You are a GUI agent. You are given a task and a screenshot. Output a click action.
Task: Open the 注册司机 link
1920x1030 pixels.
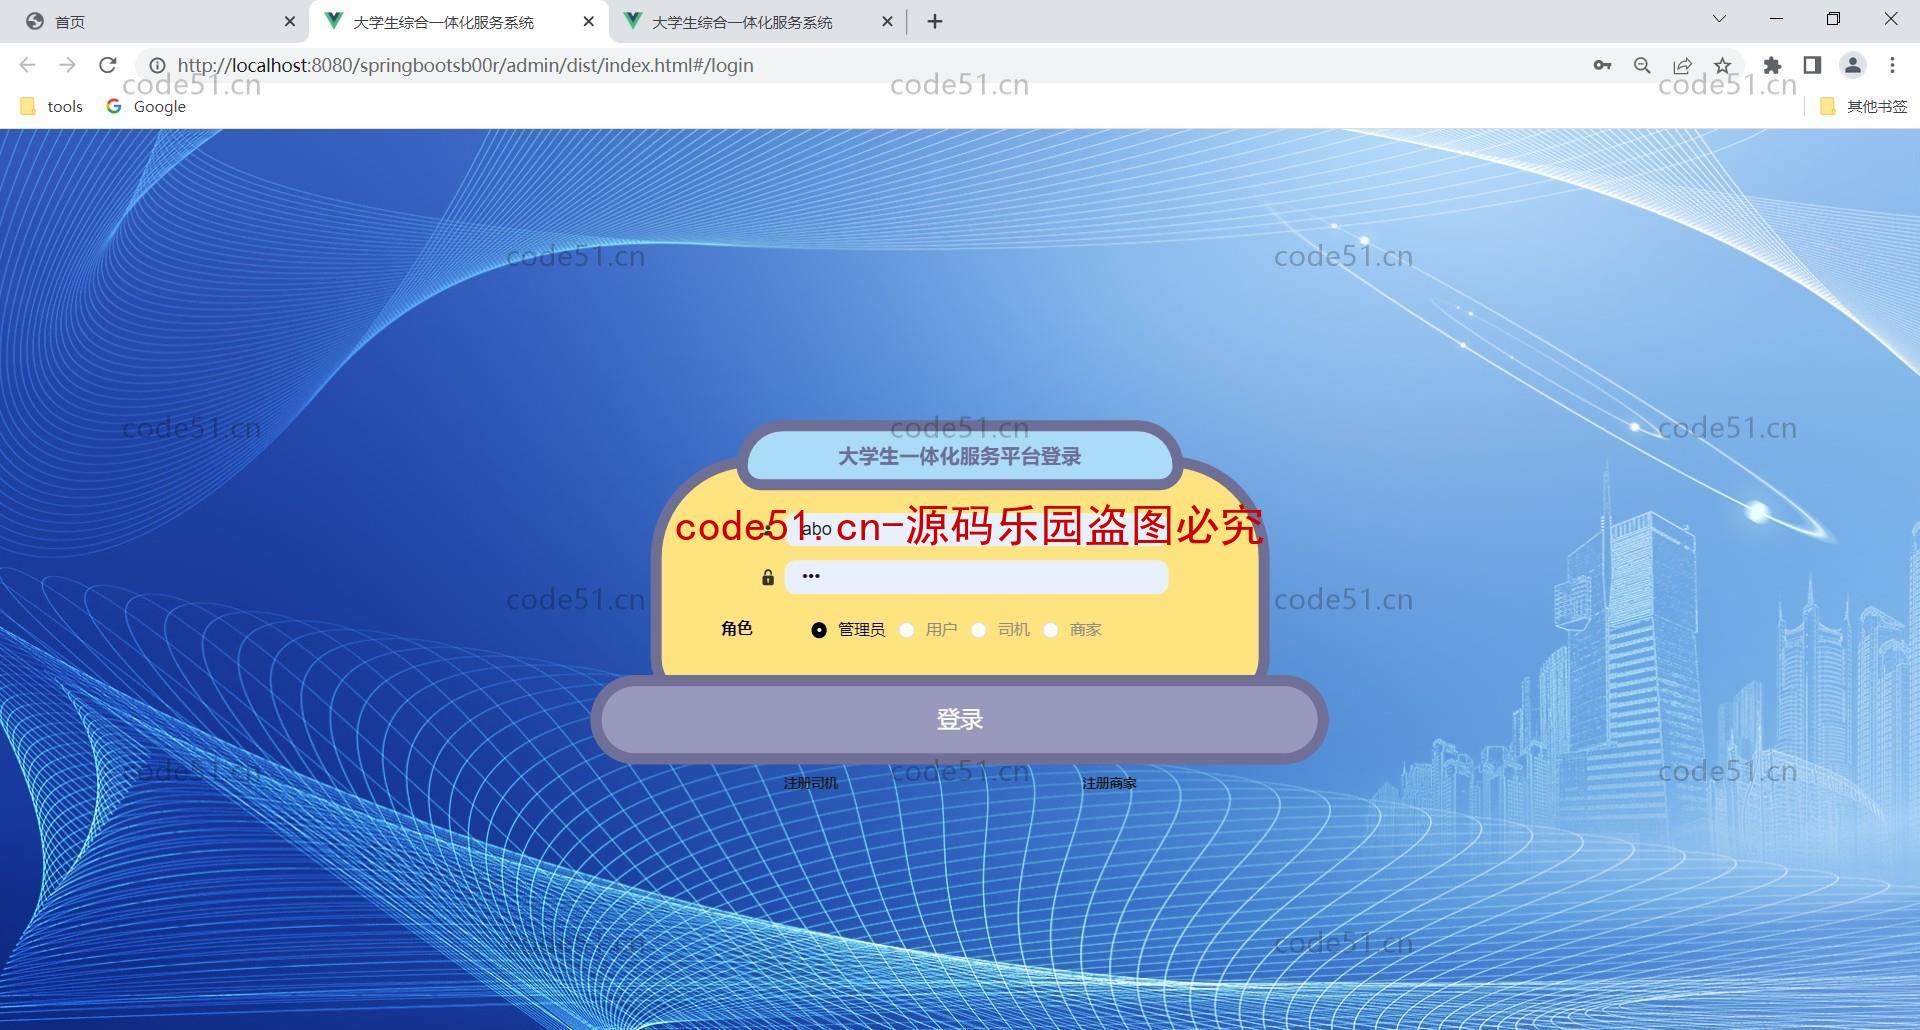pyautogui.click(x=811, y=783)
